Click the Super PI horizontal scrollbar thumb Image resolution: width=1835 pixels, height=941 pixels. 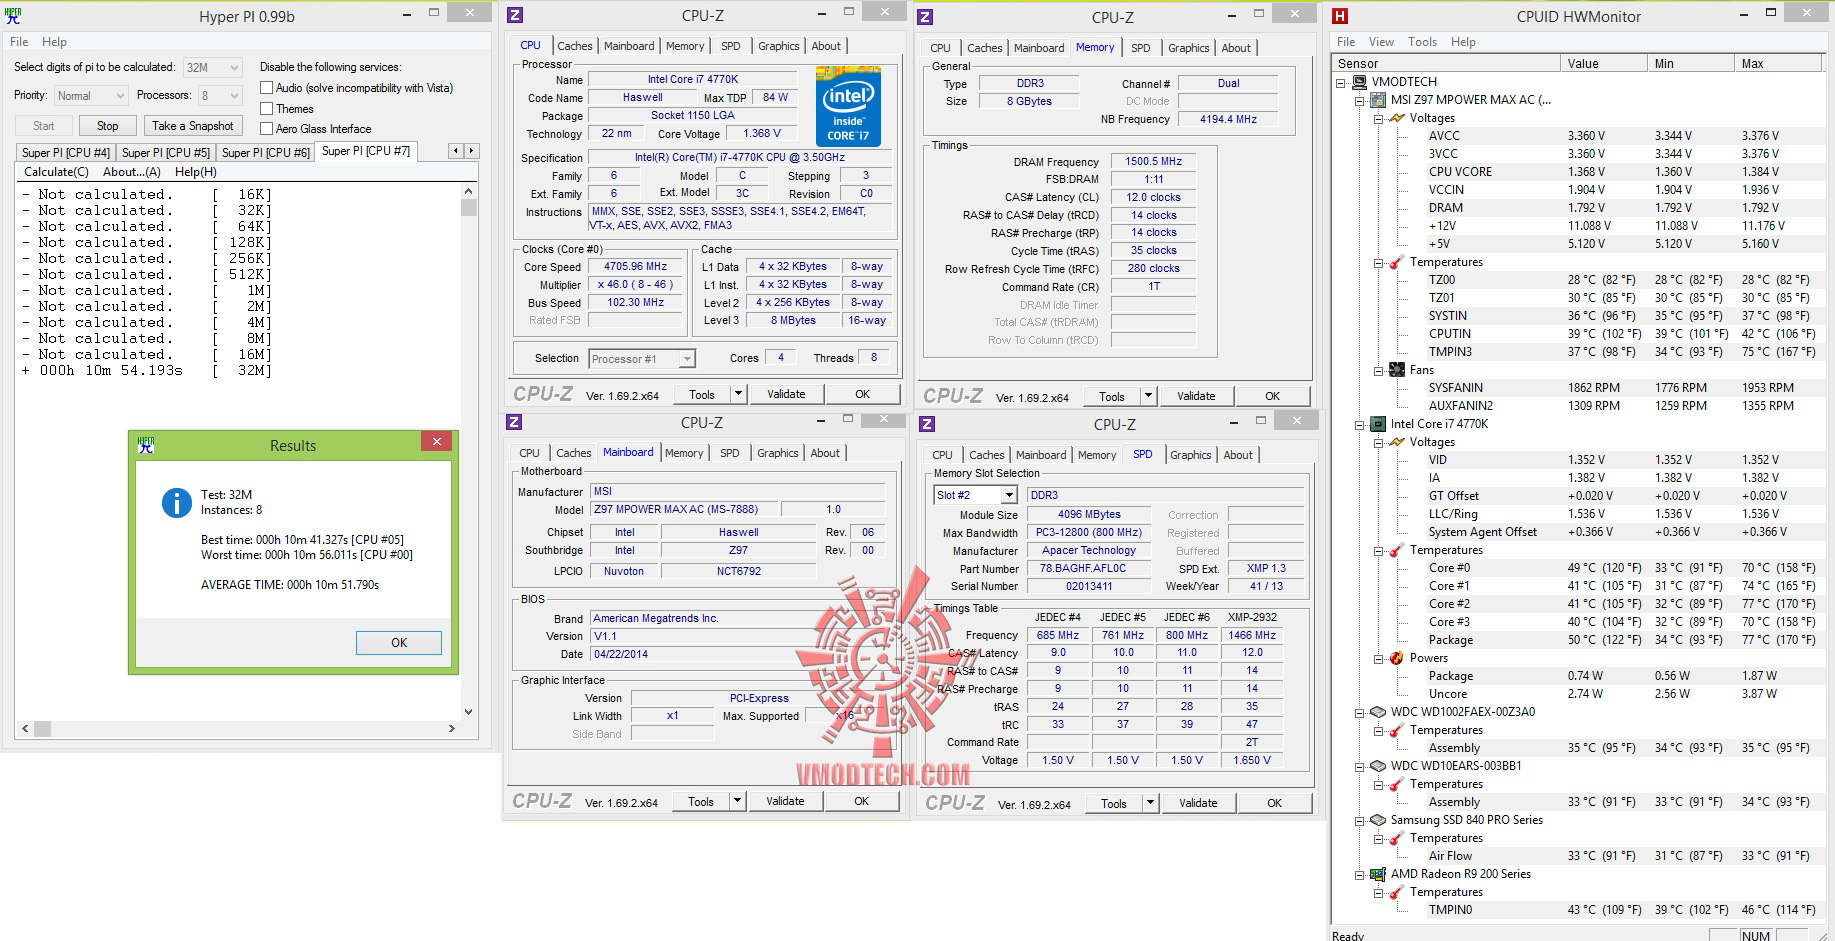(x=42, y=729)
